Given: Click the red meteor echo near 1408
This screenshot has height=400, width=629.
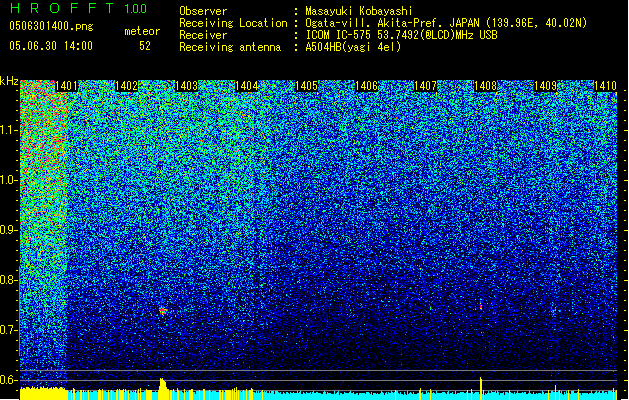Looking at the screenshot, I should click(481, 306).
